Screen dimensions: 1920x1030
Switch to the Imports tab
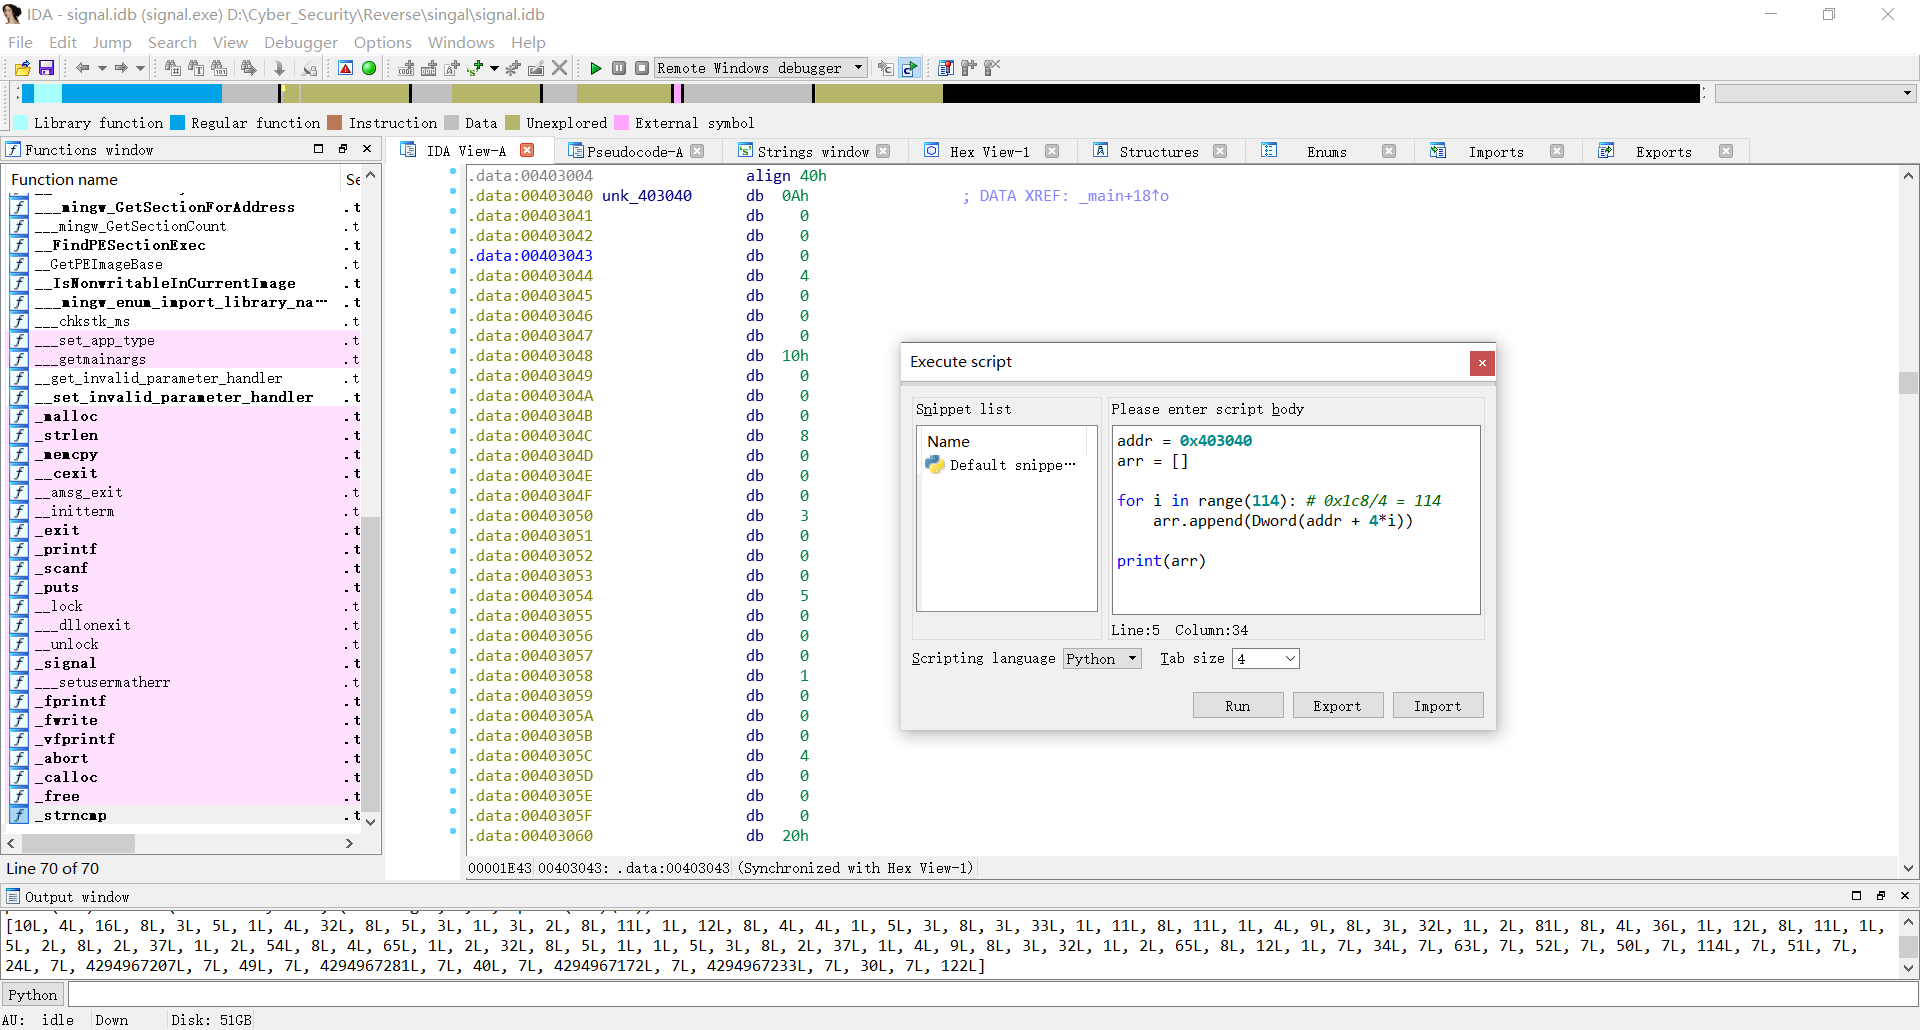(x=1496, y=151)
